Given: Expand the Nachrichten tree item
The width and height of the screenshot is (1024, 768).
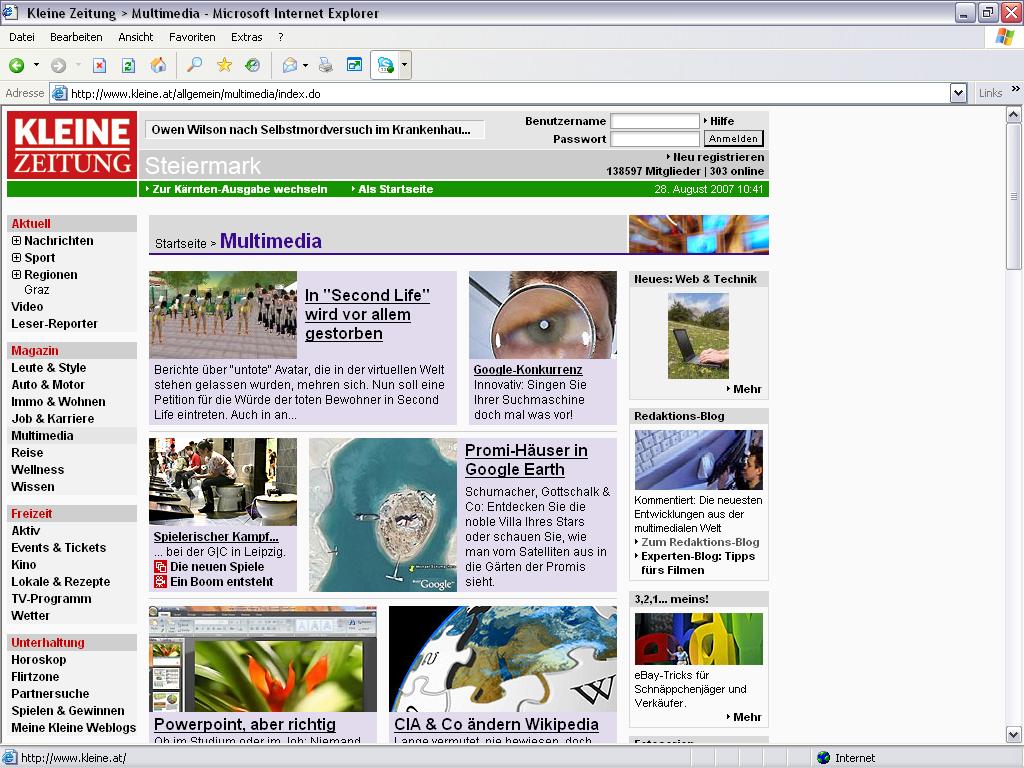Looking at the screenshot, I should tap(16, 240).
